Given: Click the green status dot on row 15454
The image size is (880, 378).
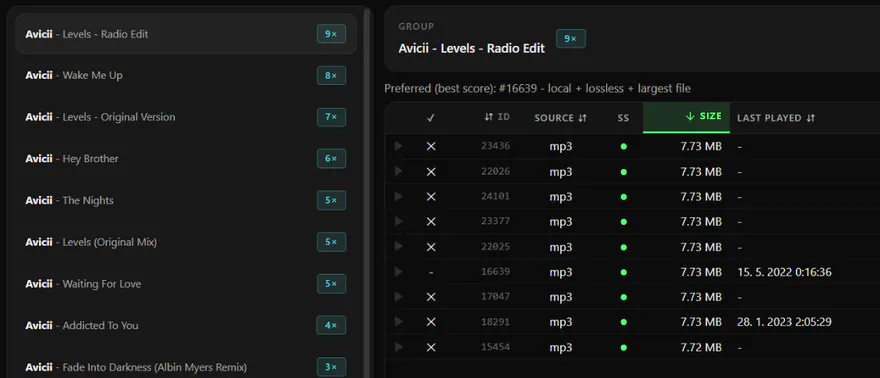Looking at the screenshot, I should click(624, 347).
